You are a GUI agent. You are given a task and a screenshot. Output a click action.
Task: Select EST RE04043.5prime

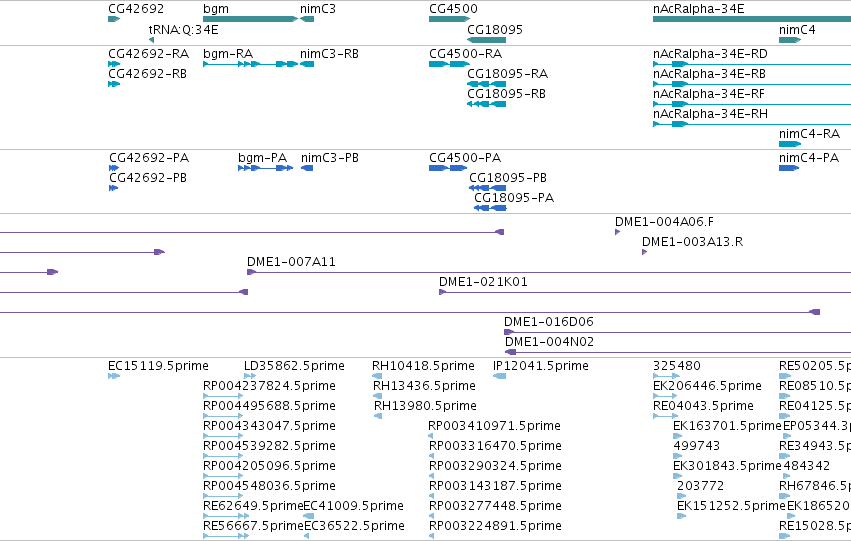[x=703, y=406]
